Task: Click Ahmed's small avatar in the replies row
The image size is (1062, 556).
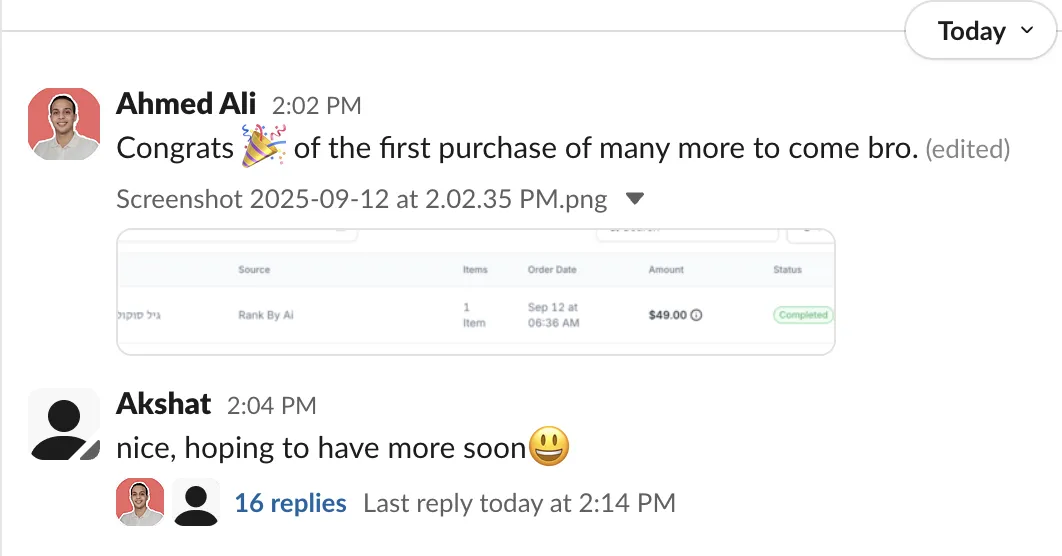Action: tap(140, 502)
